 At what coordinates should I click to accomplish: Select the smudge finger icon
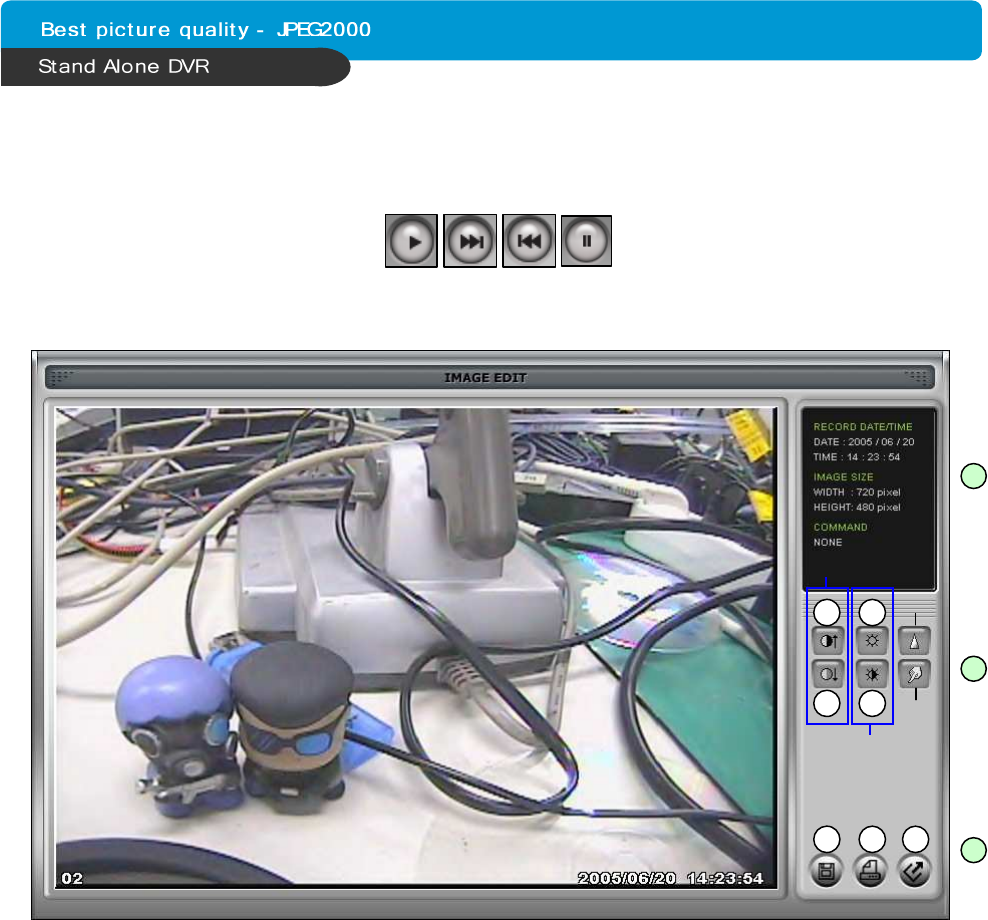tap(914, 674)
